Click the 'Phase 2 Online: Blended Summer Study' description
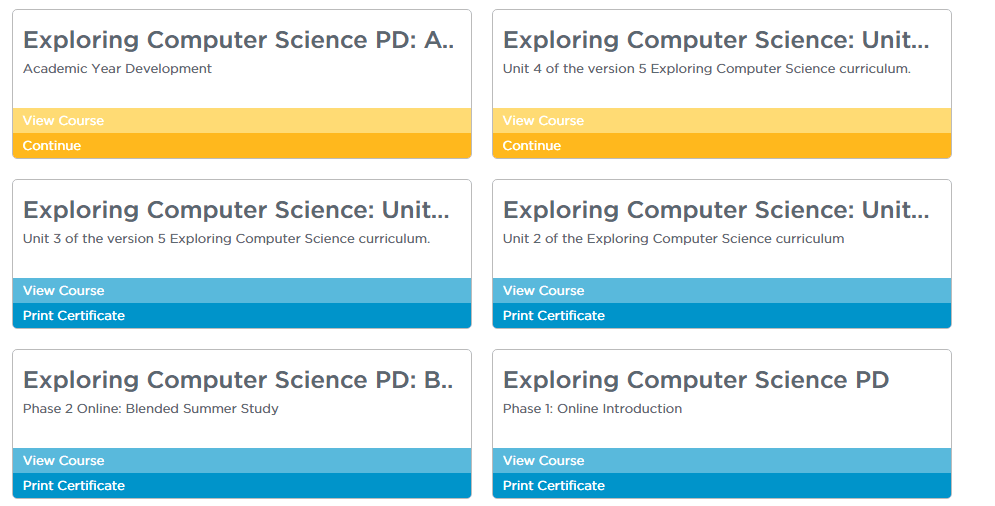The height and width of the screenshot is (506, 995). pyautogui.click(x=151, y=409)
